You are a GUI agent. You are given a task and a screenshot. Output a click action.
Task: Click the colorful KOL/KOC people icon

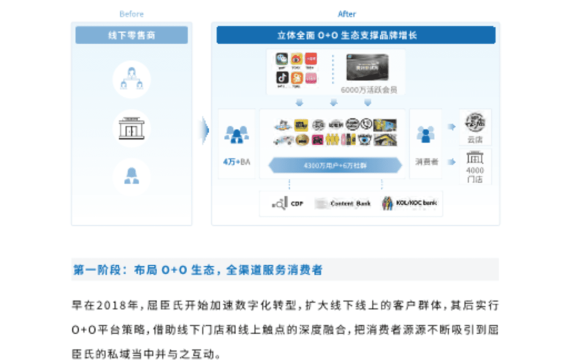[388, 203]
